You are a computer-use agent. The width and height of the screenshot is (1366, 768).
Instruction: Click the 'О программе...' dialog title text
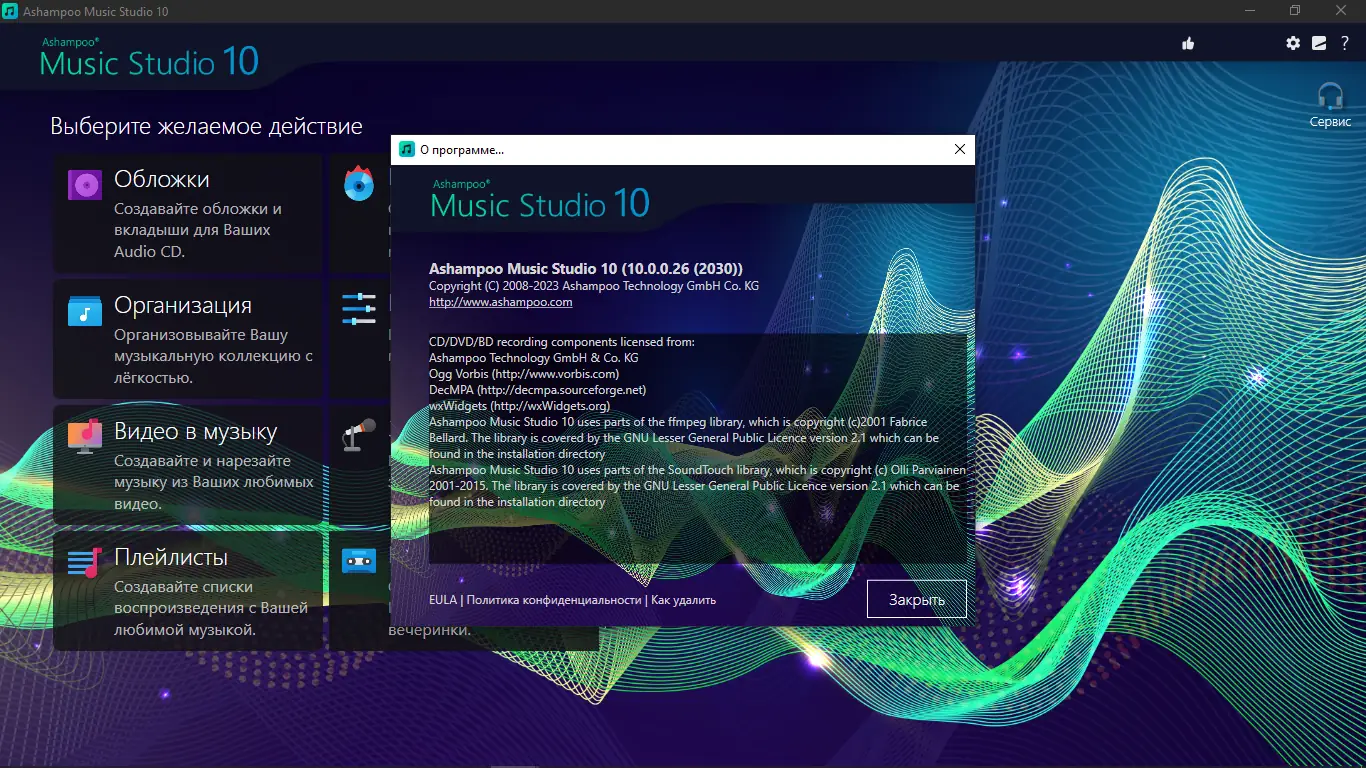tap(462, 150)
